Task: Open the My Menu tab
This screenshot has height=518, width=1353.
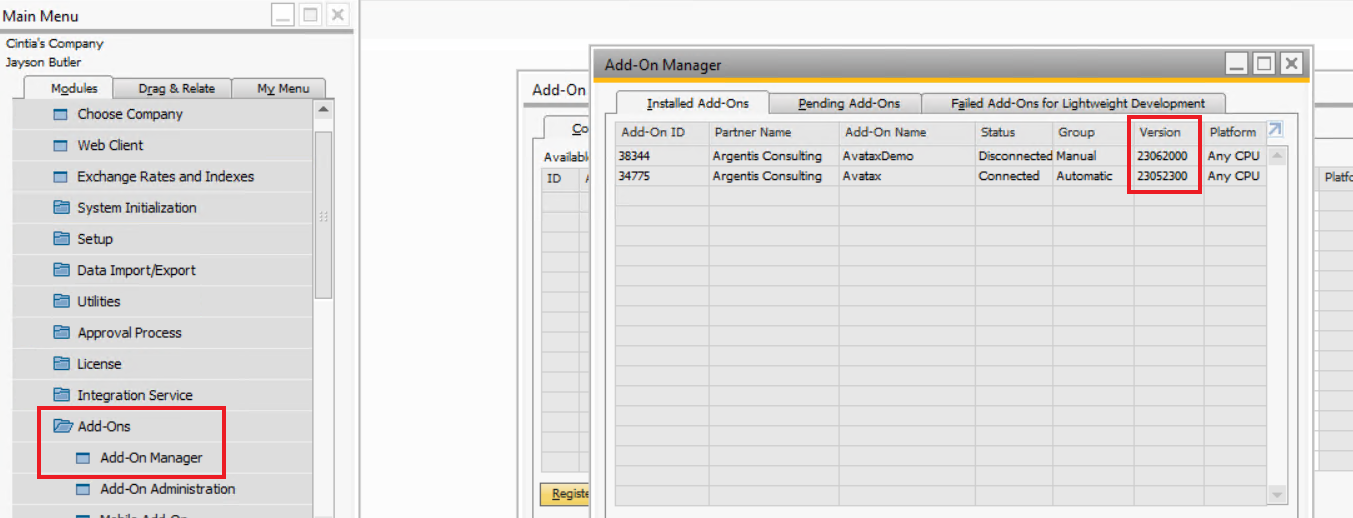Action: coord(283,88)
